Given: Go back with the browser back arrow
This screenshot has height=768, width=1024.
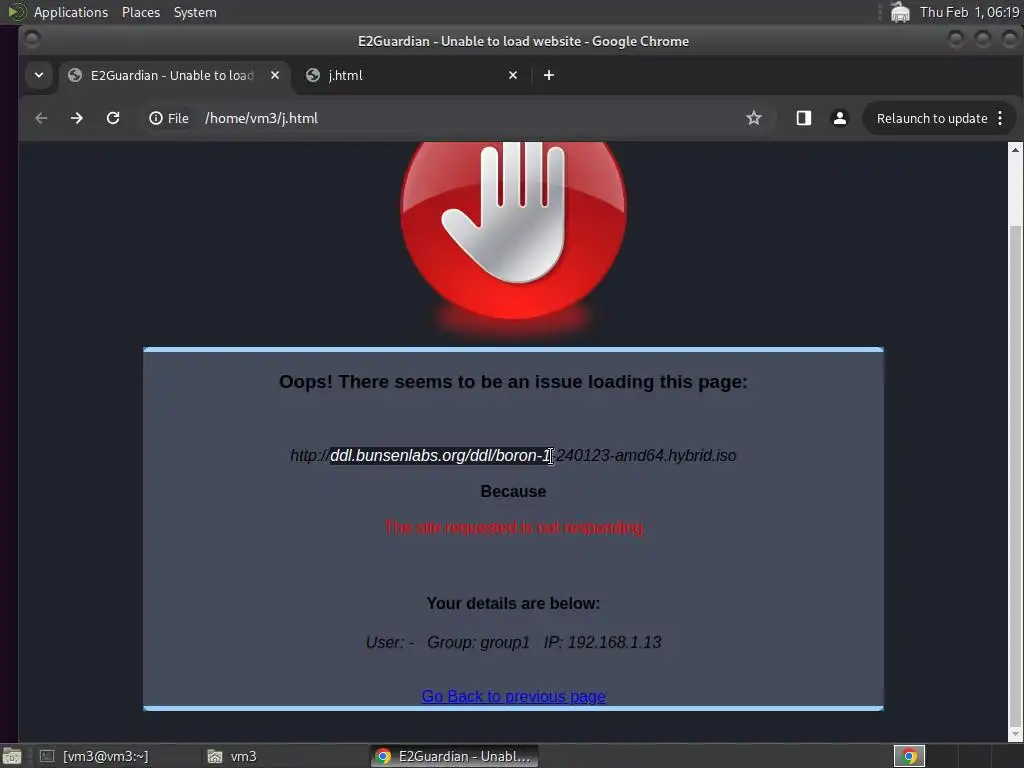Looking at the screenshot, I should 41,118.
